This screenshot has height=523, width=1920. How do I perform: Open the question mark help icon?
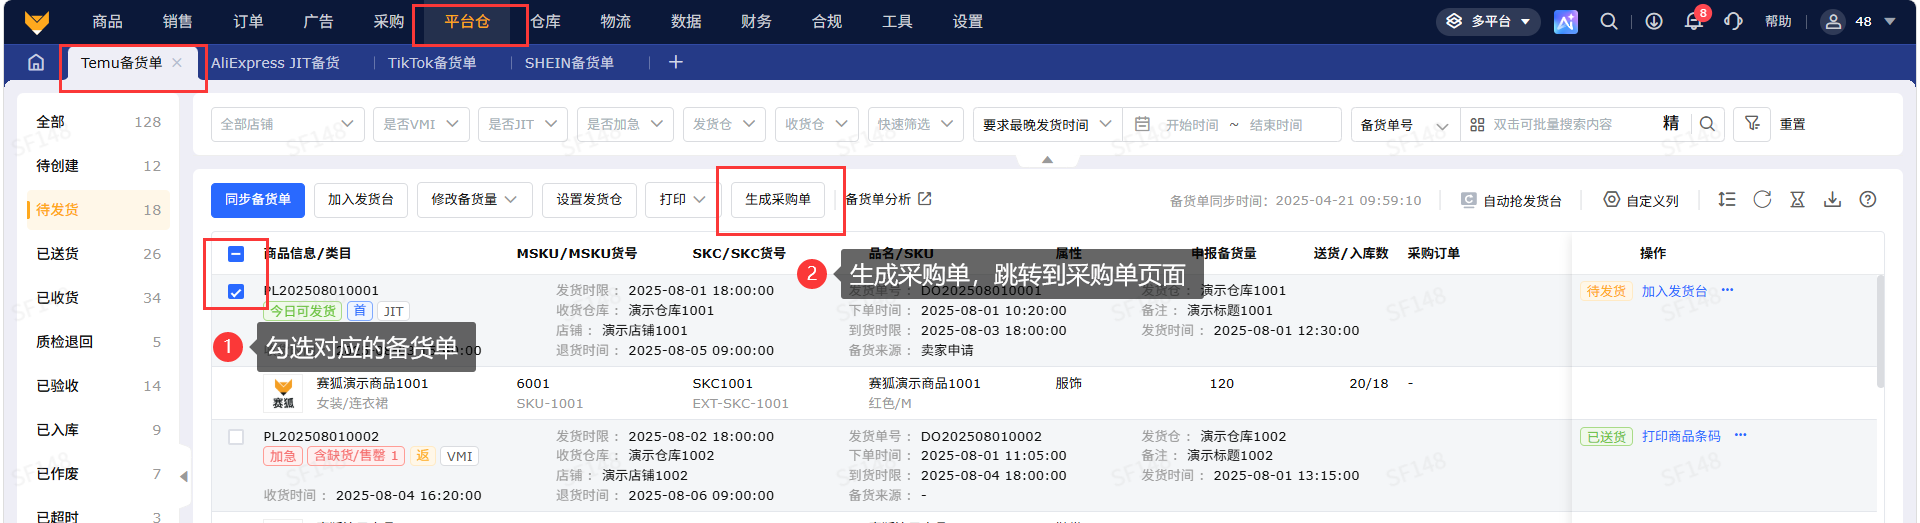click(x=1867, y=199)
